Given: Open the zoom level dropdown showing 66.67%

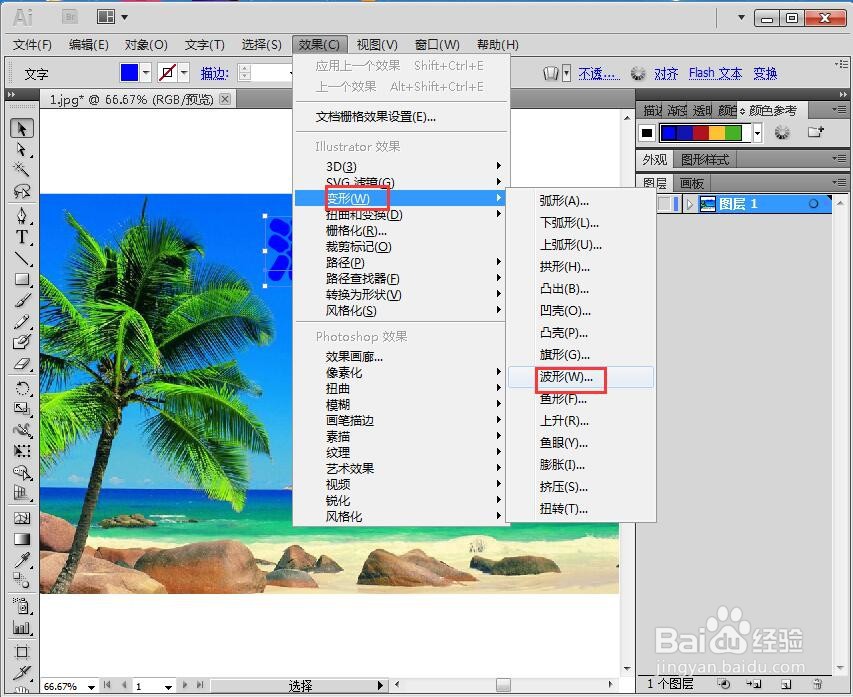Looking at the screenshot, I should pos(90,686).
